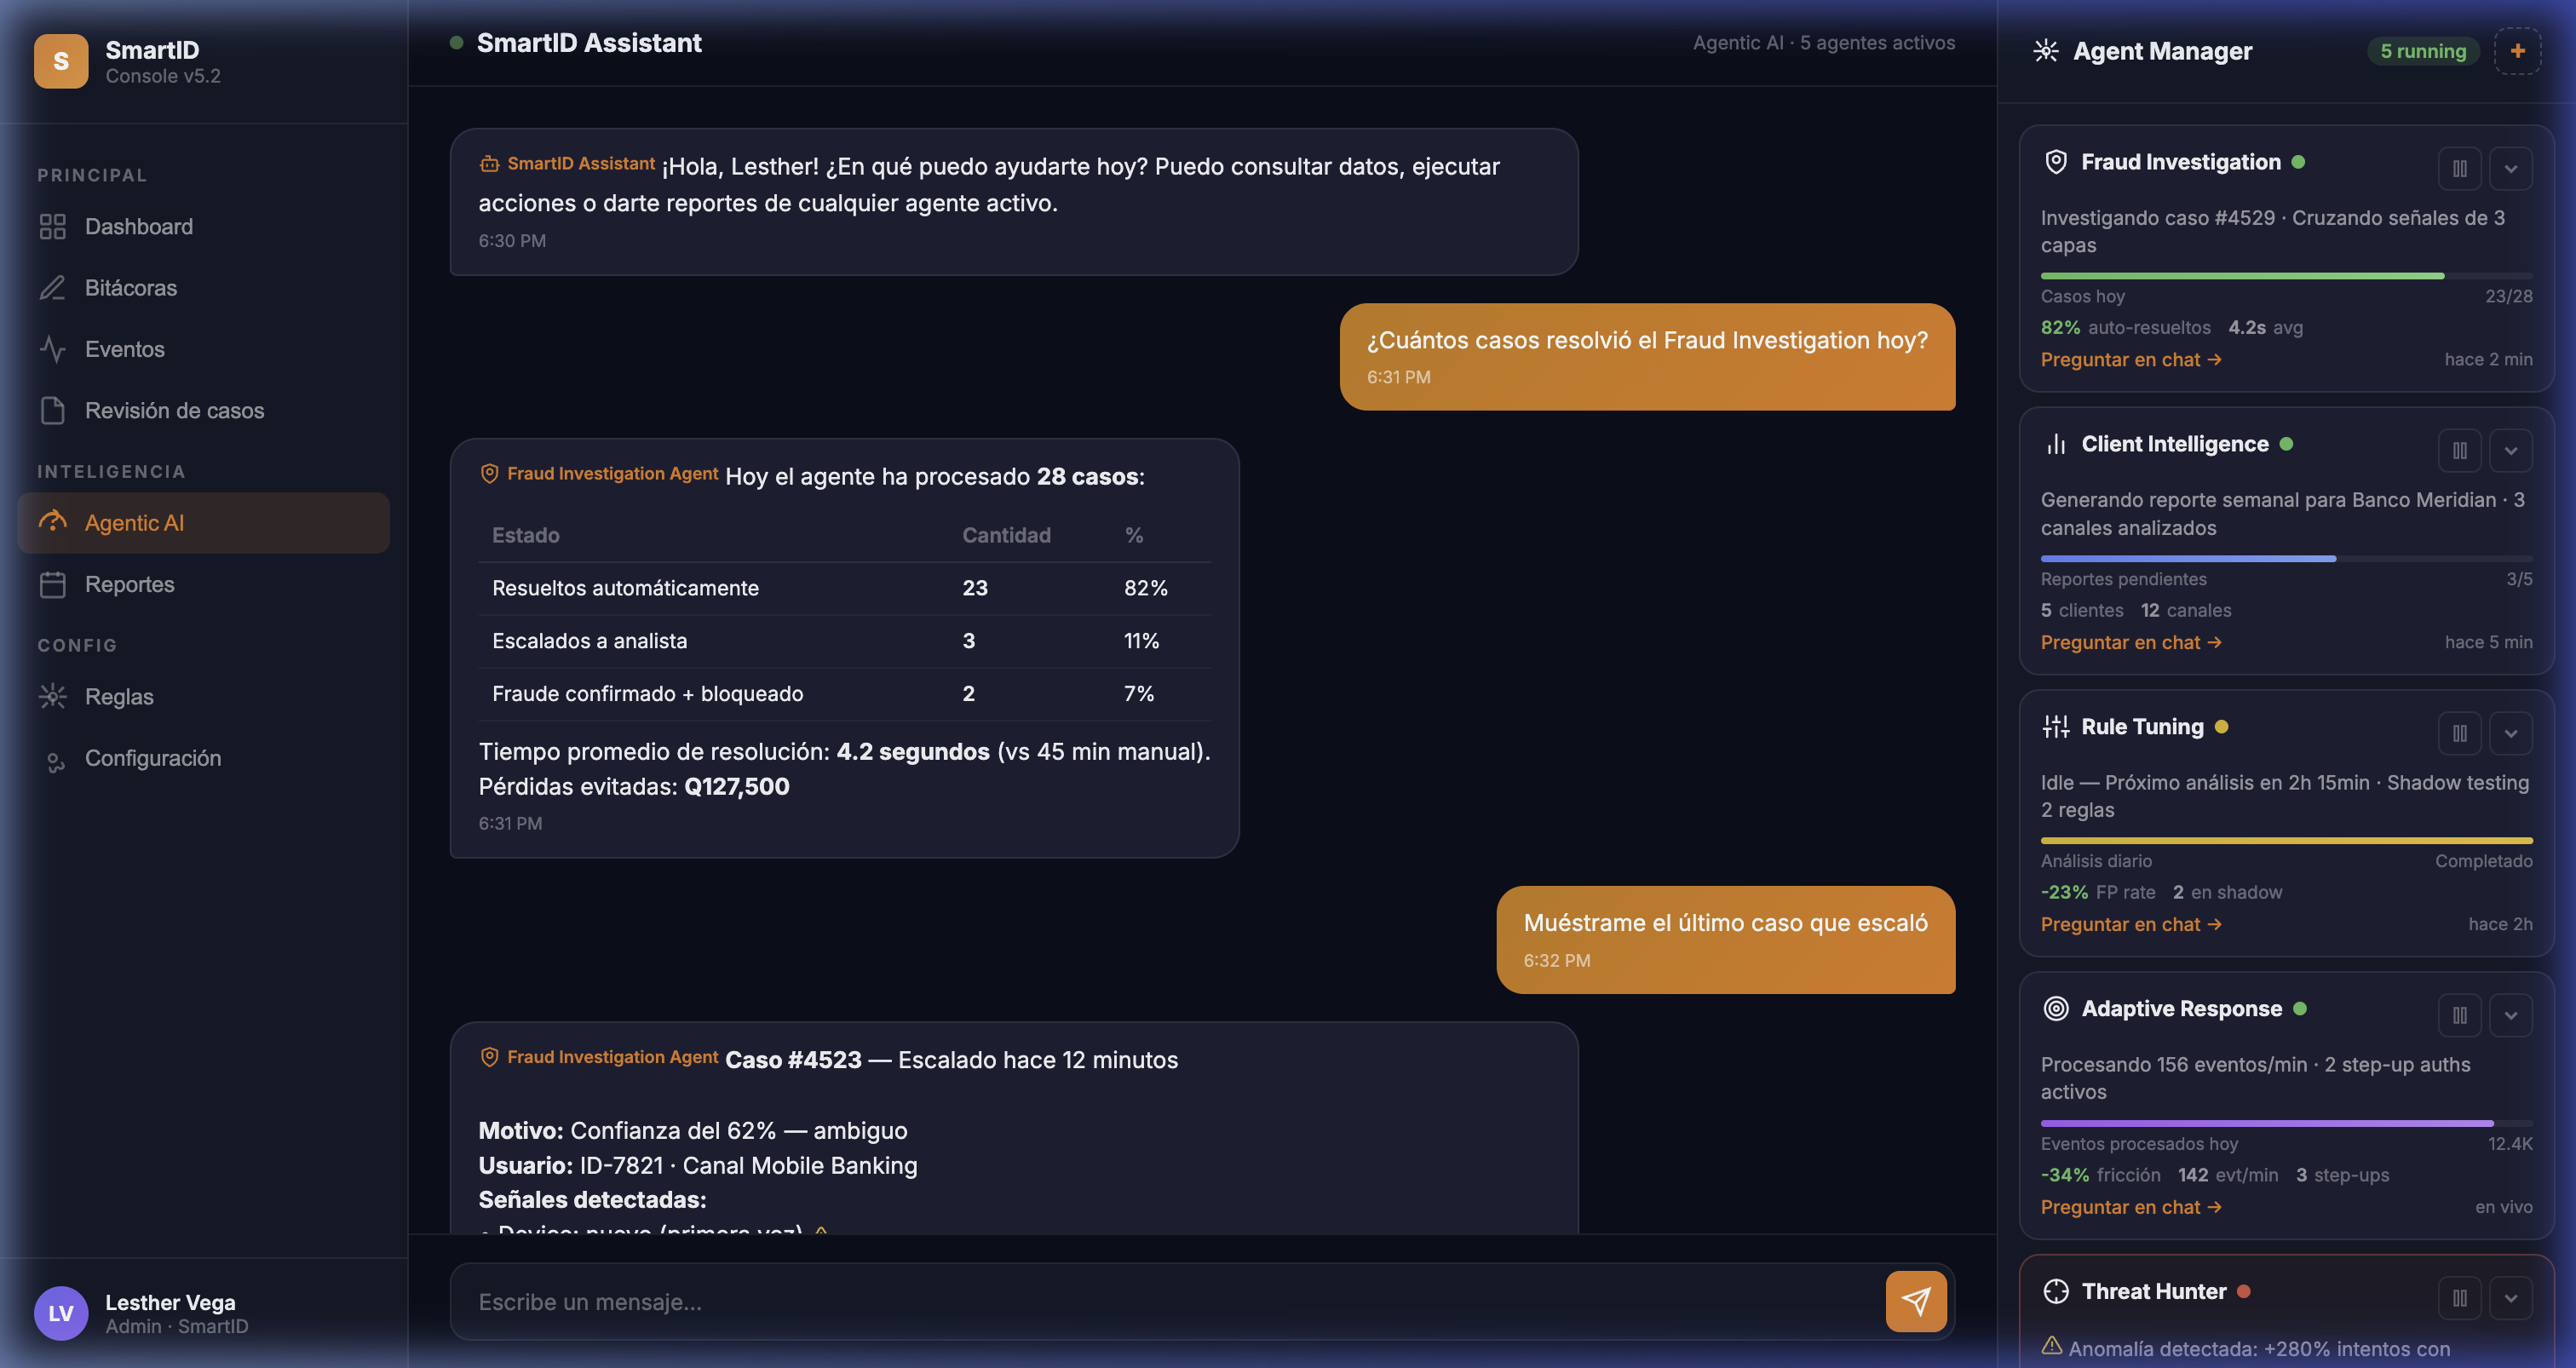Add a new agent with plus button

point(2518,50)
